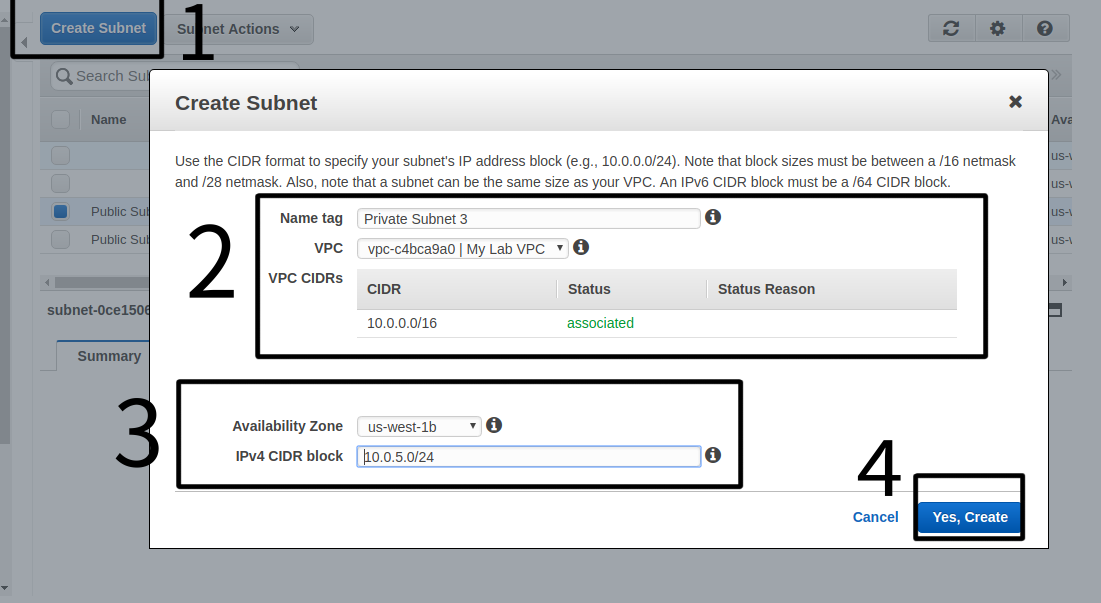1101x603 pixels.
Task: Check the first subnet row checkbox
Action: click(x=60, y=155)
